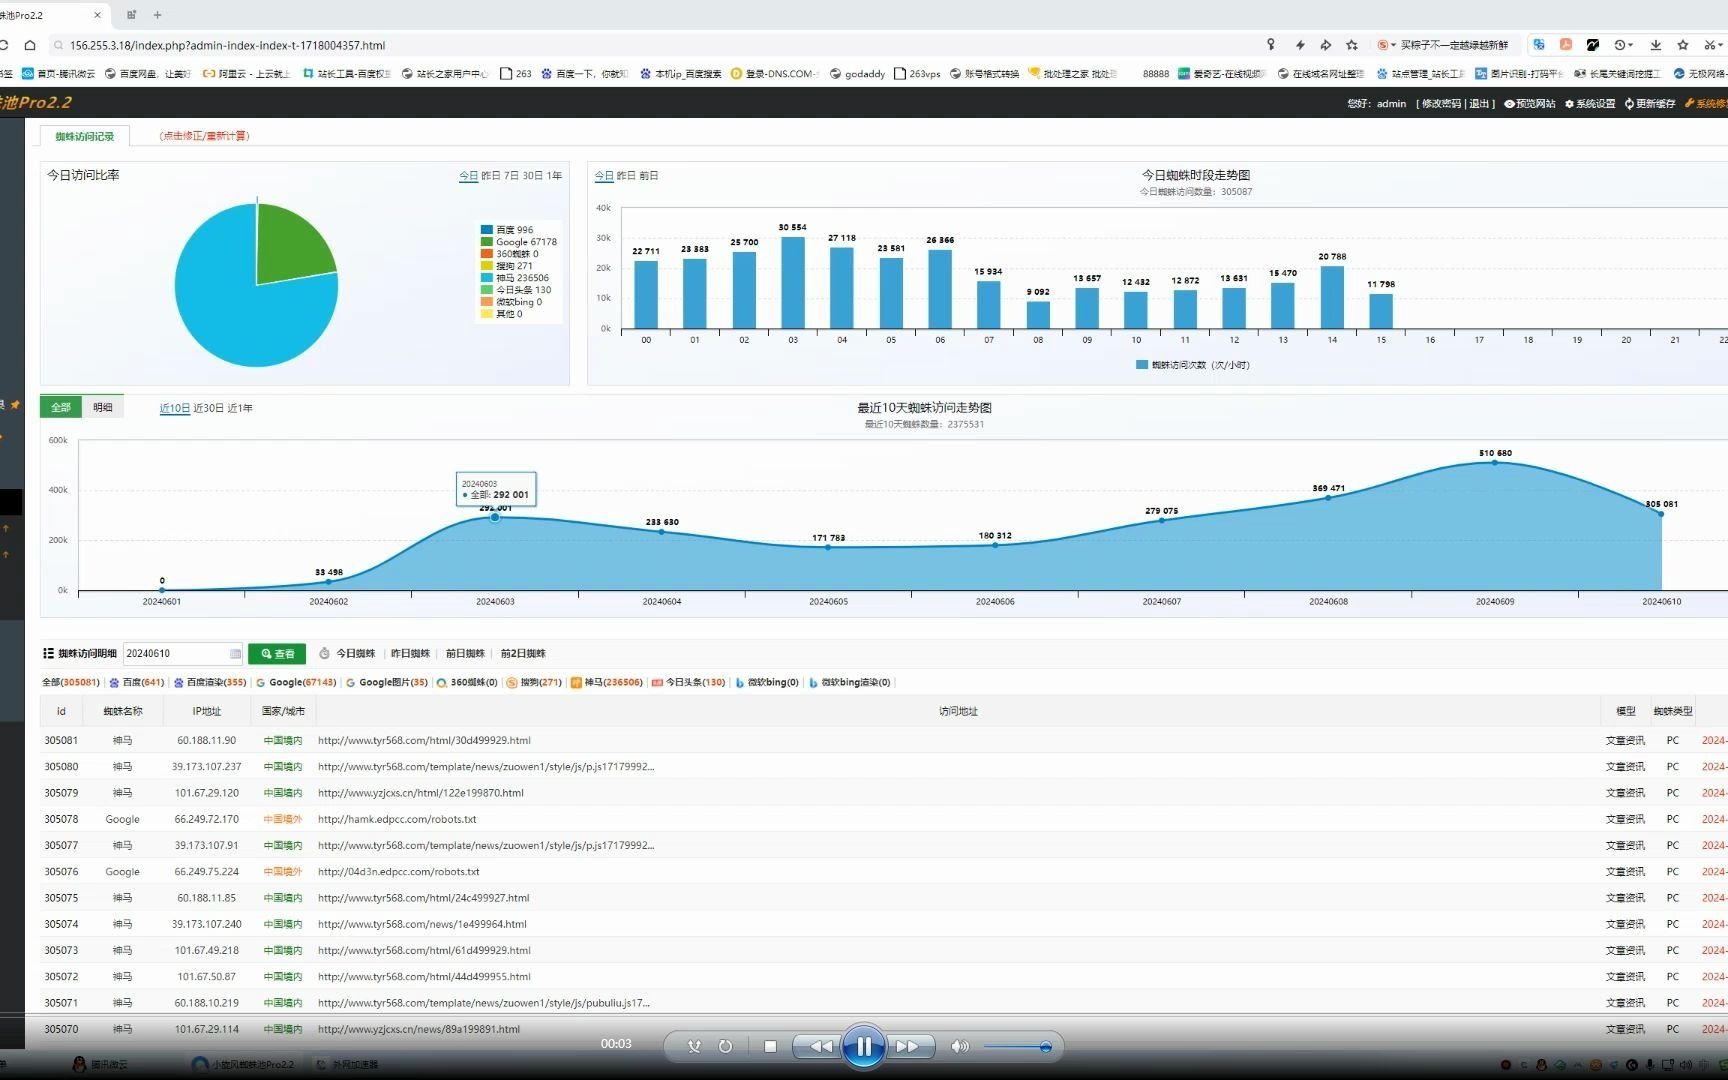Toggle 神马 legend swatch in pie chart
Screen dimensions: 1728x1080
pyautogui.click(x=487, y=278)
